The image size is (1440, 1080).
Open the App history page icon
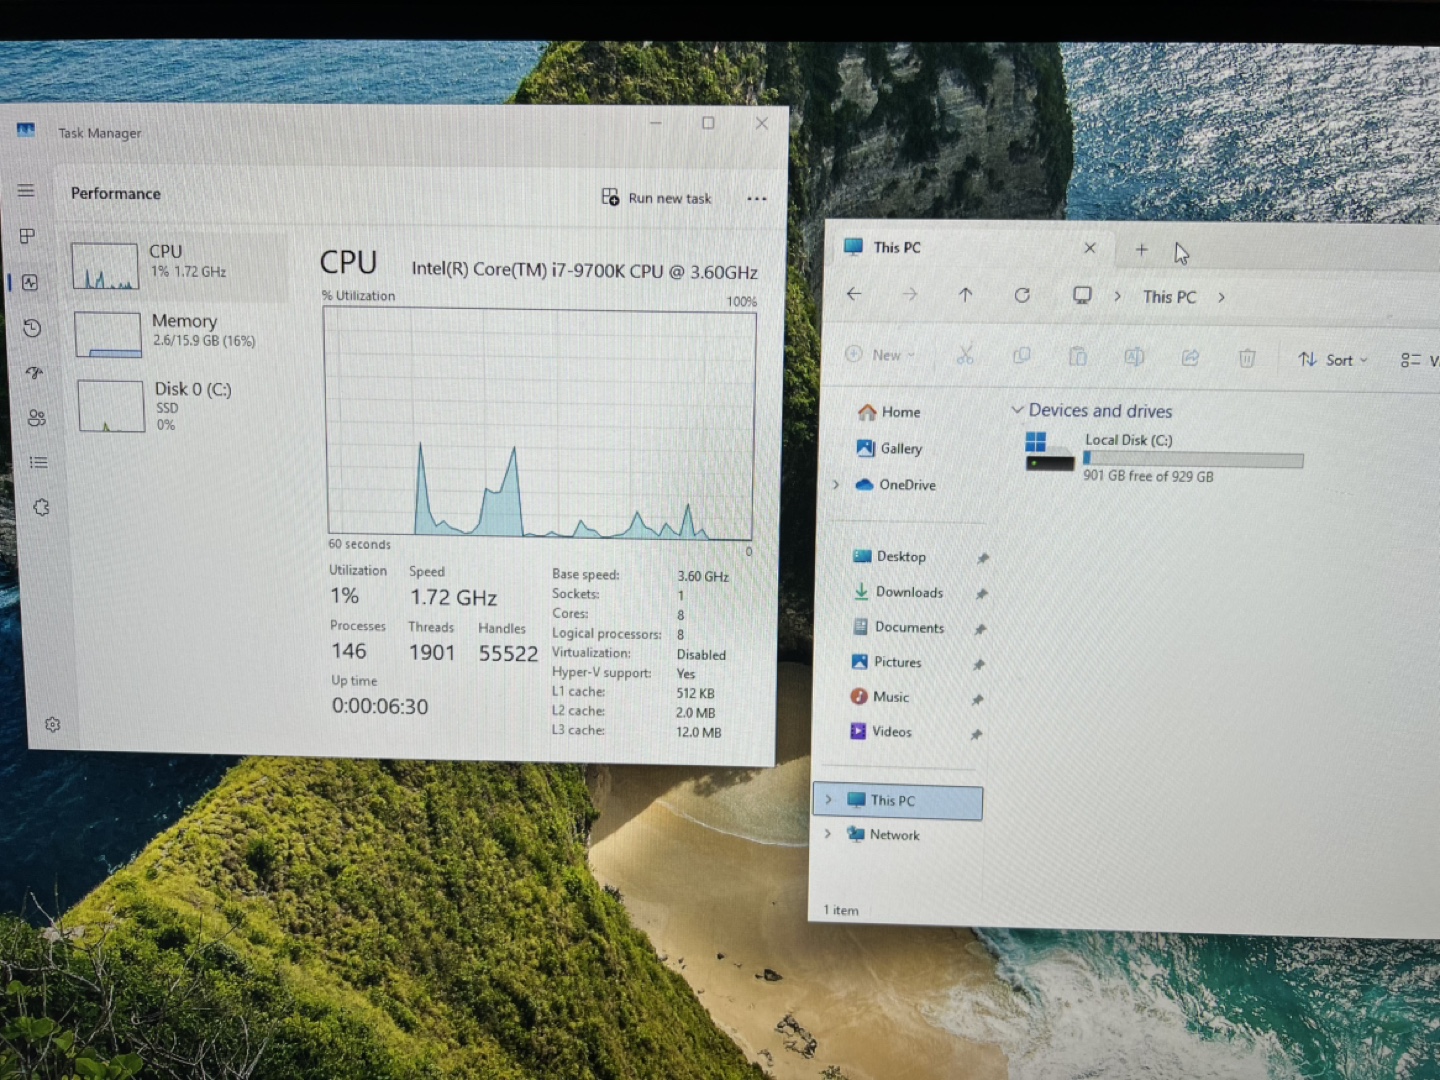tap(32, 327)
